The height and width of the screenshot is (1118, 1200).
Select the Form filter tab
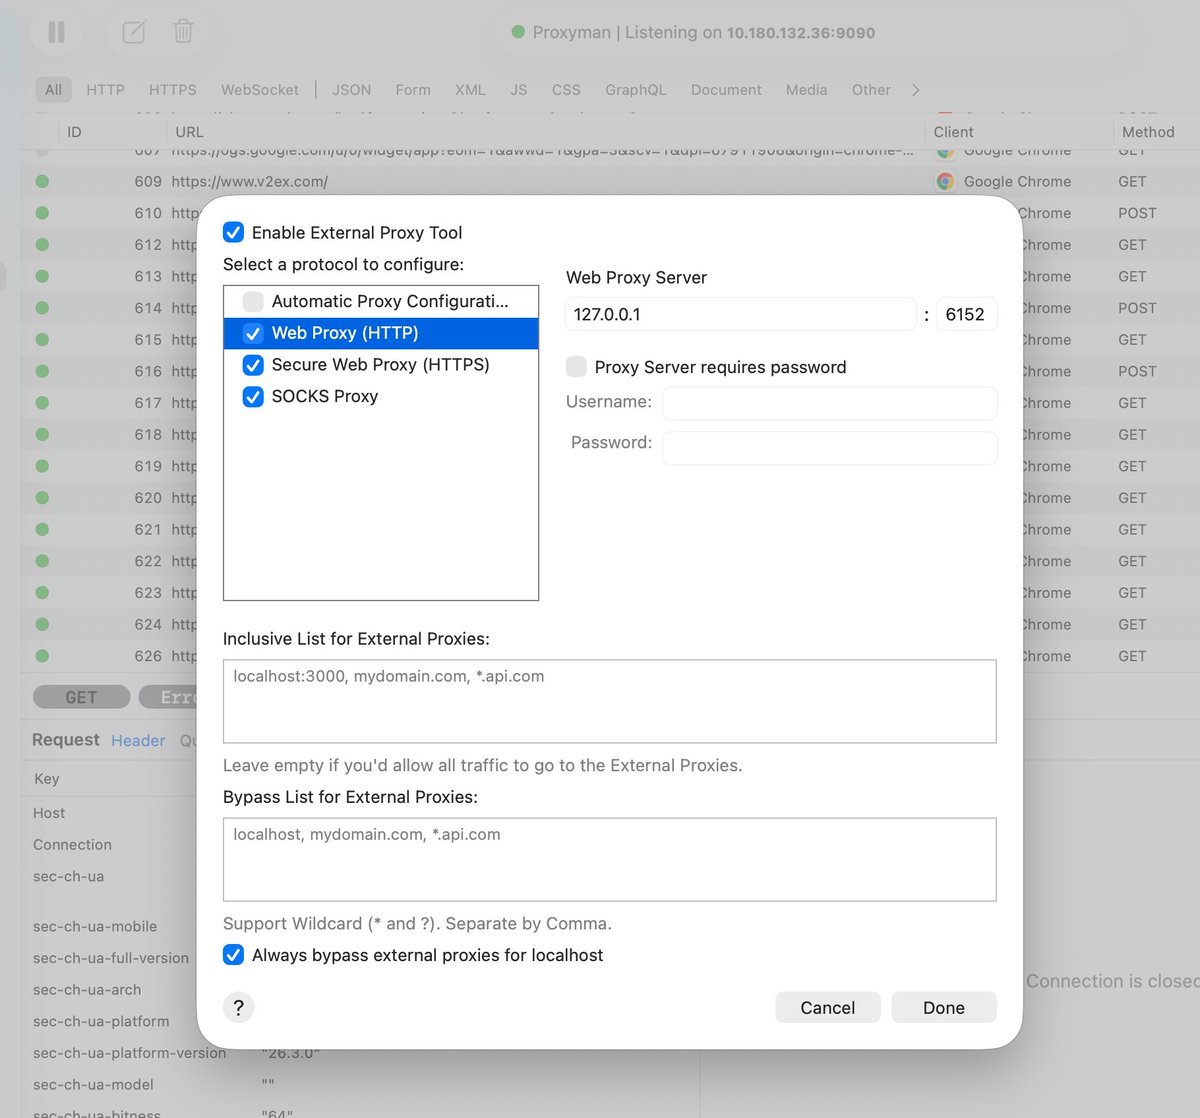click(413, 90)
